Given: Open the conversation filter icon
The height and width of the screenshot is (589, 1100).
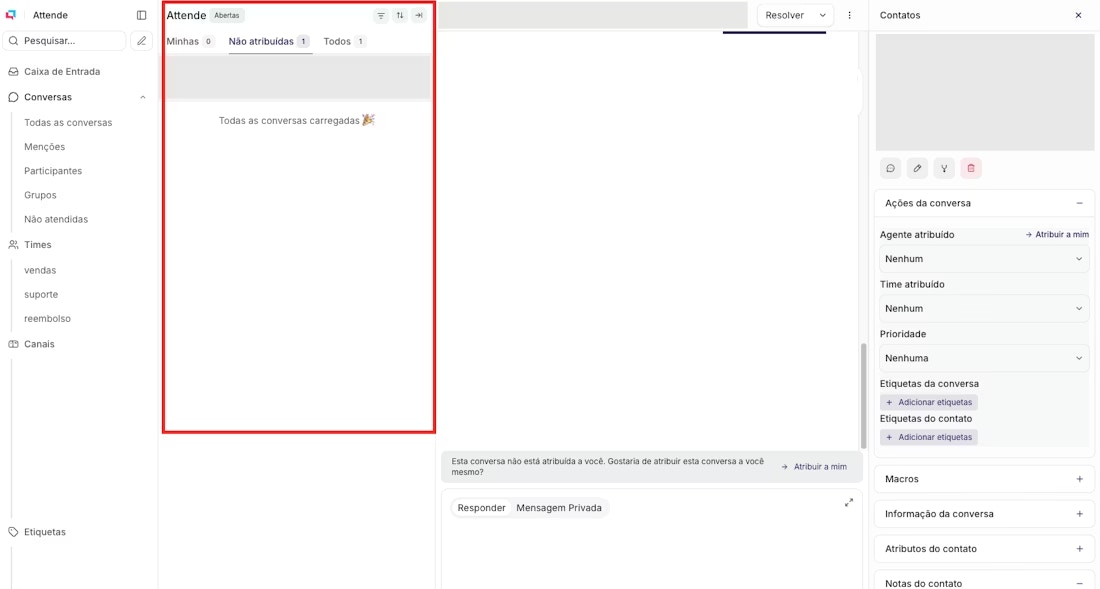Looking at the screenshot, I should (x=381, y=16).
